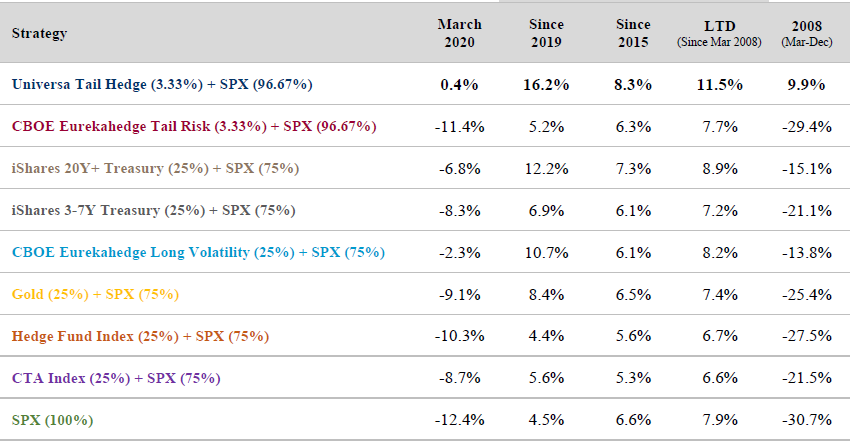Image resolution: width=854 pixels, height=442 pixels.
Task: Click the Since 2019 column header
Action: [x=546, y=33]
